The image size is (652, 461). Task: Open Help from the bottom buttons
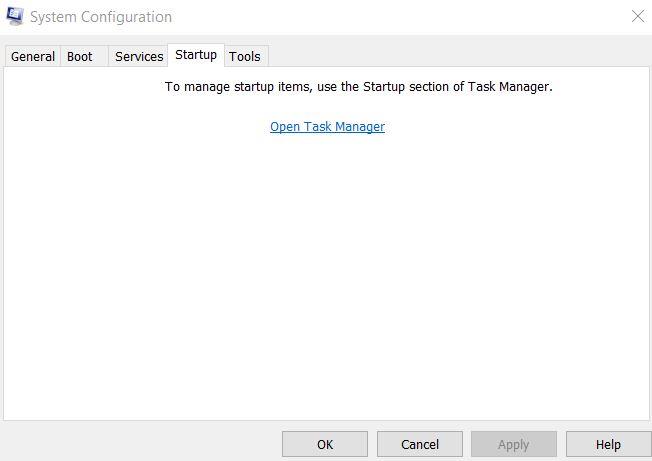[608, 444]
